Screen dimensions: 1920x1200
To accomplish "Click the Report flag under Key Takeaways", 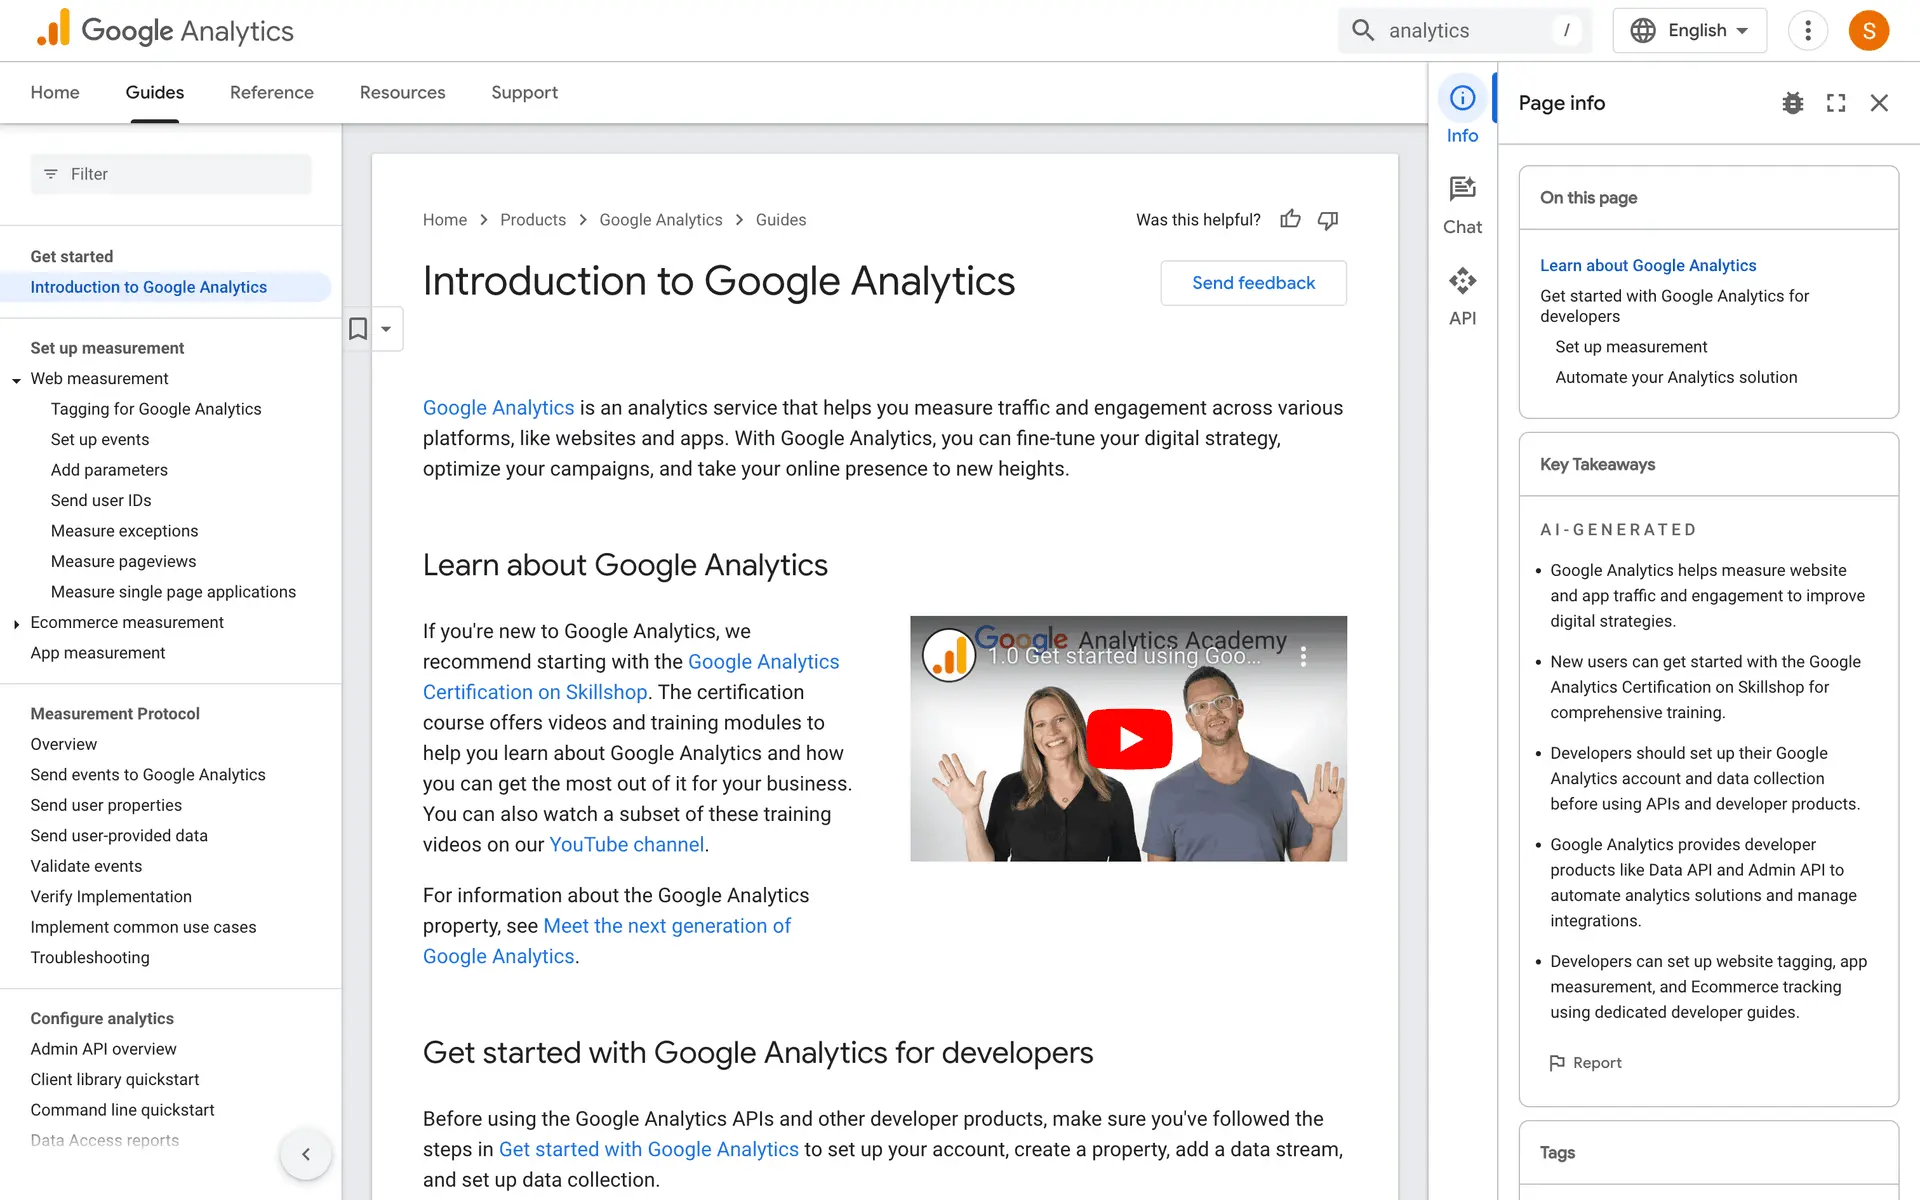I will [1585, 1063].
